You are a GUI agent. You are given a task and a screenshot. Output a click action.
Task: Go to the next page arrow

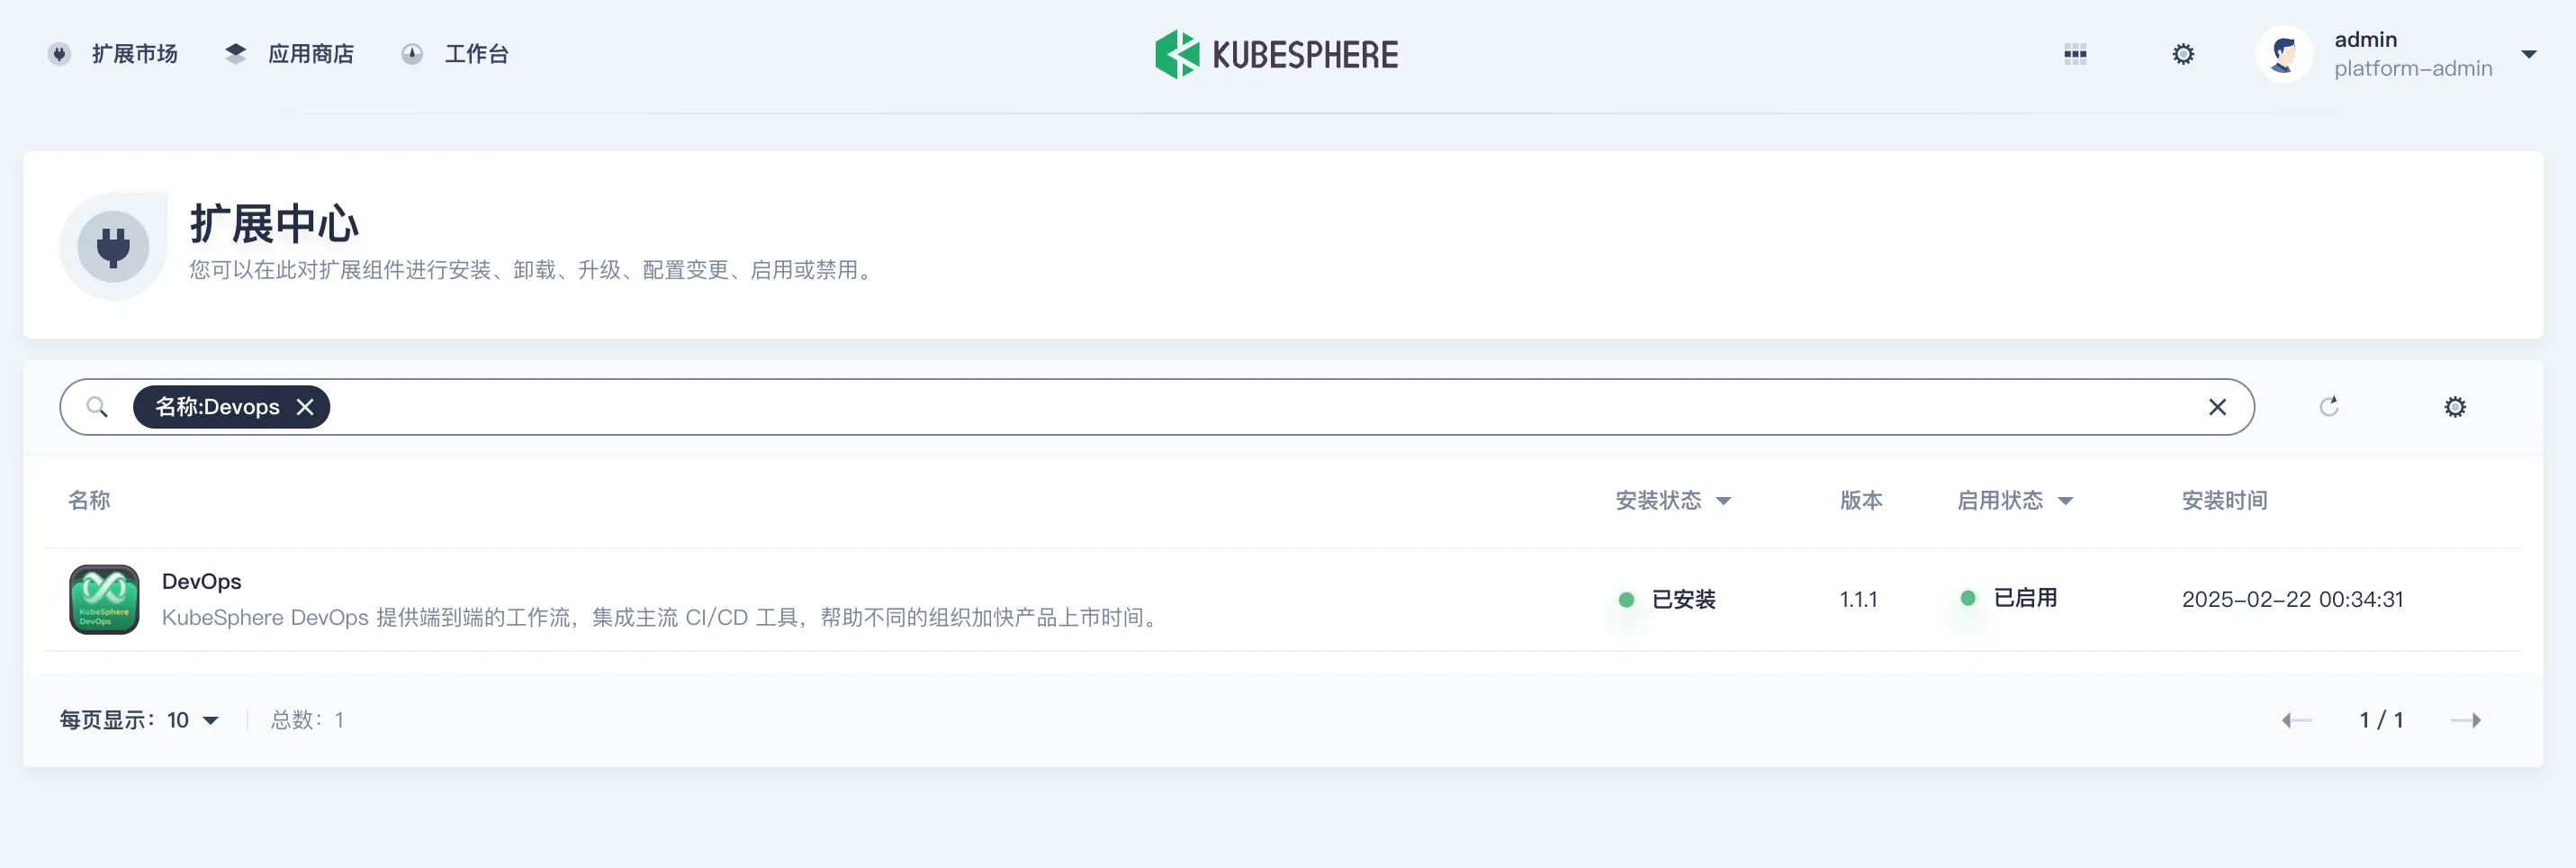2466,720
